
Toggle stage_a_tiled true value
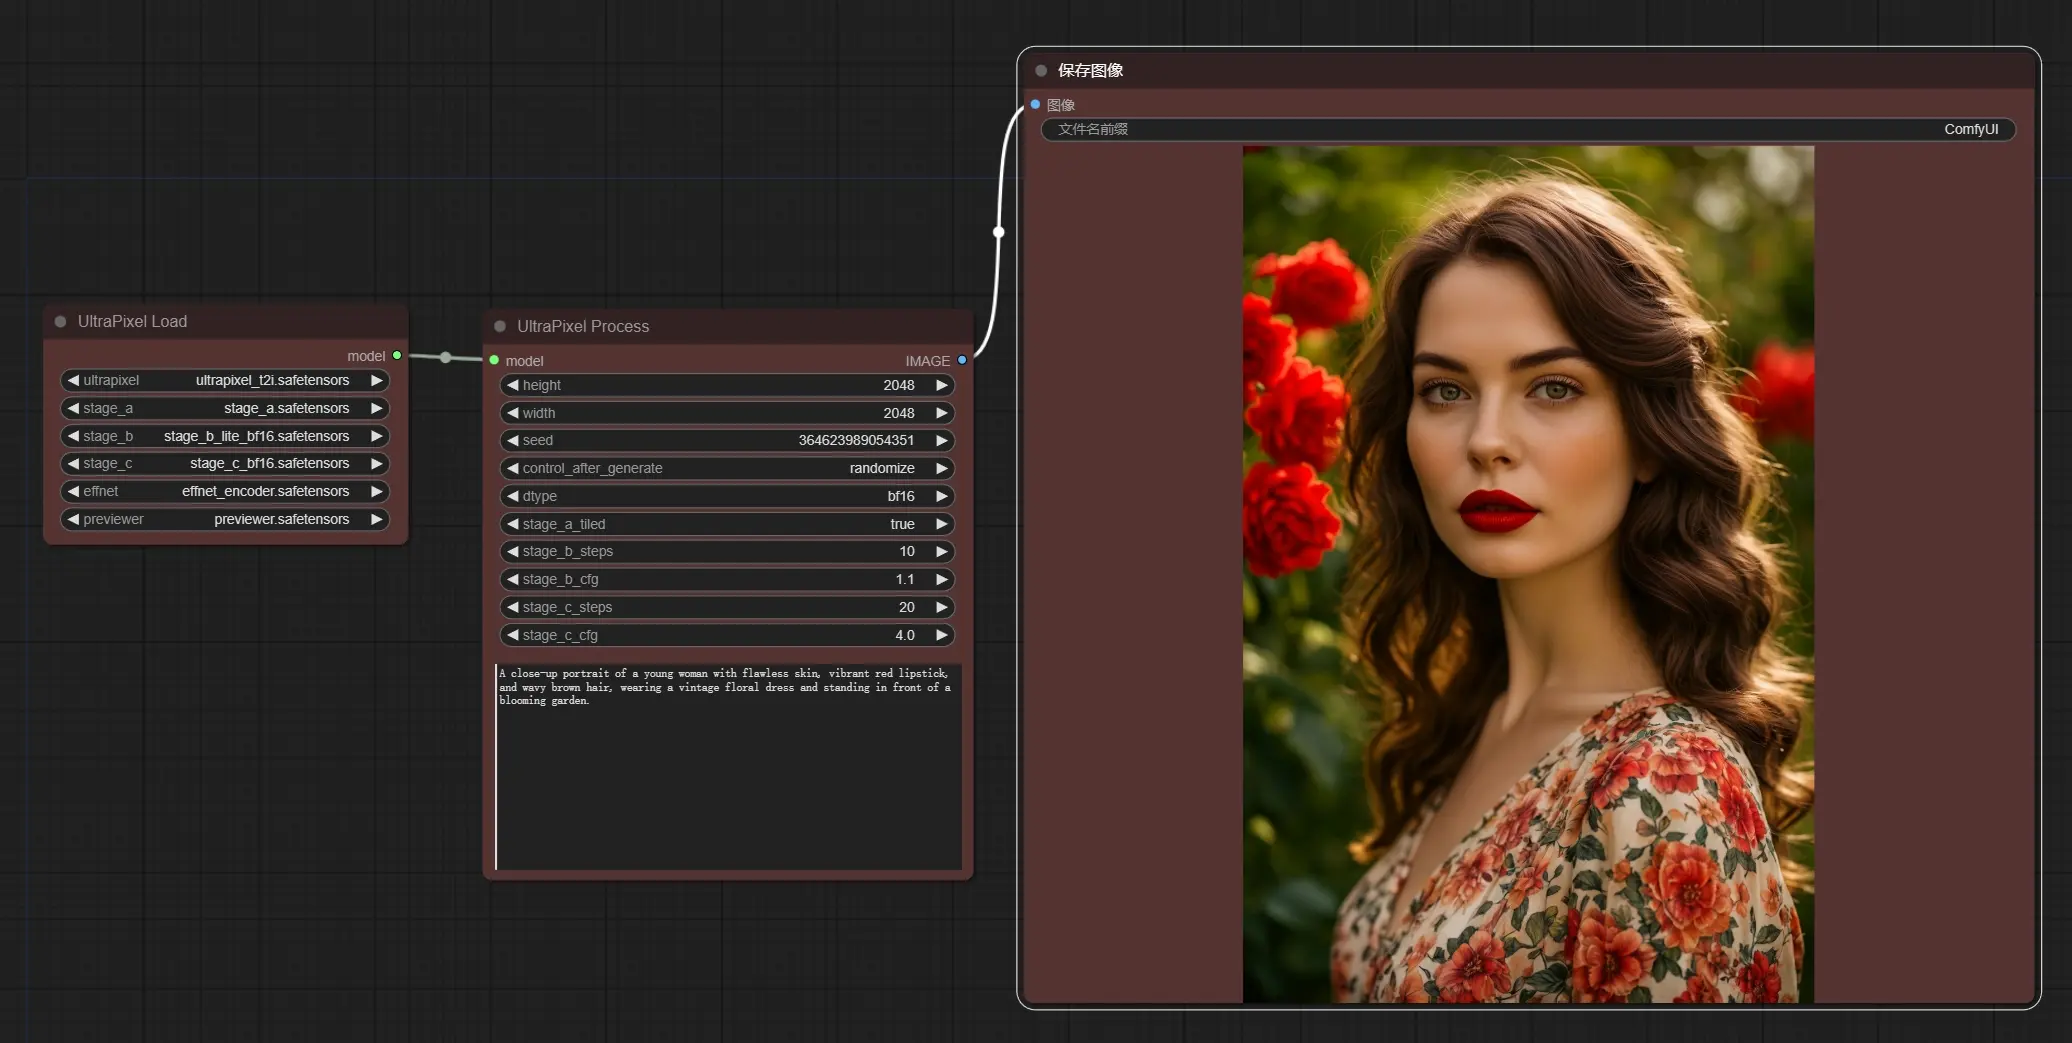click(x=902, y=524)
